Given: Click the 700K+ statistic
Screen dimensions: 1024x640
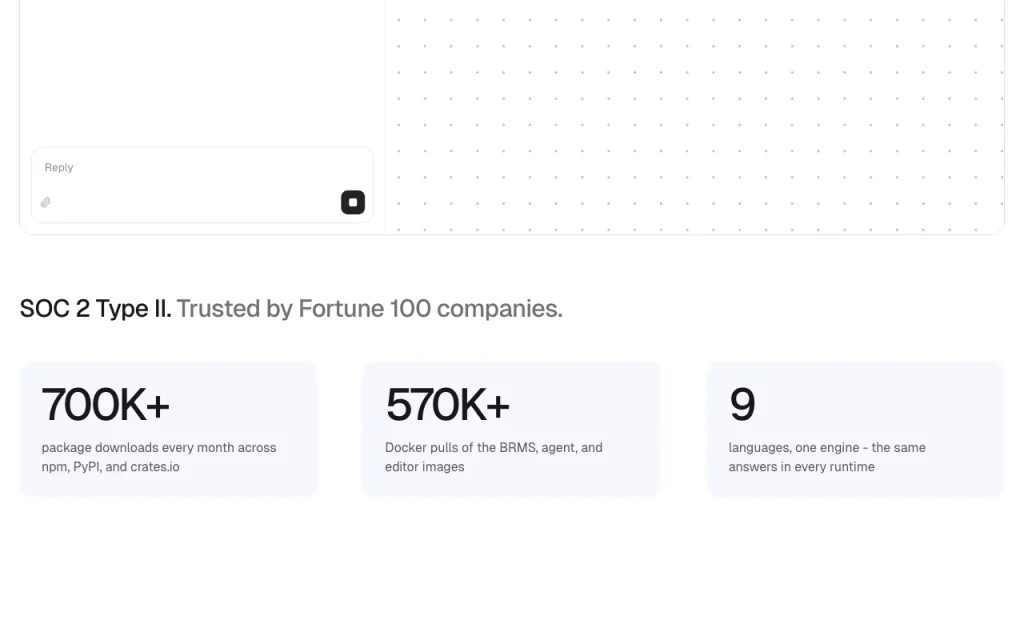Looking at the screenshot, I should click(x=105, y=404).
